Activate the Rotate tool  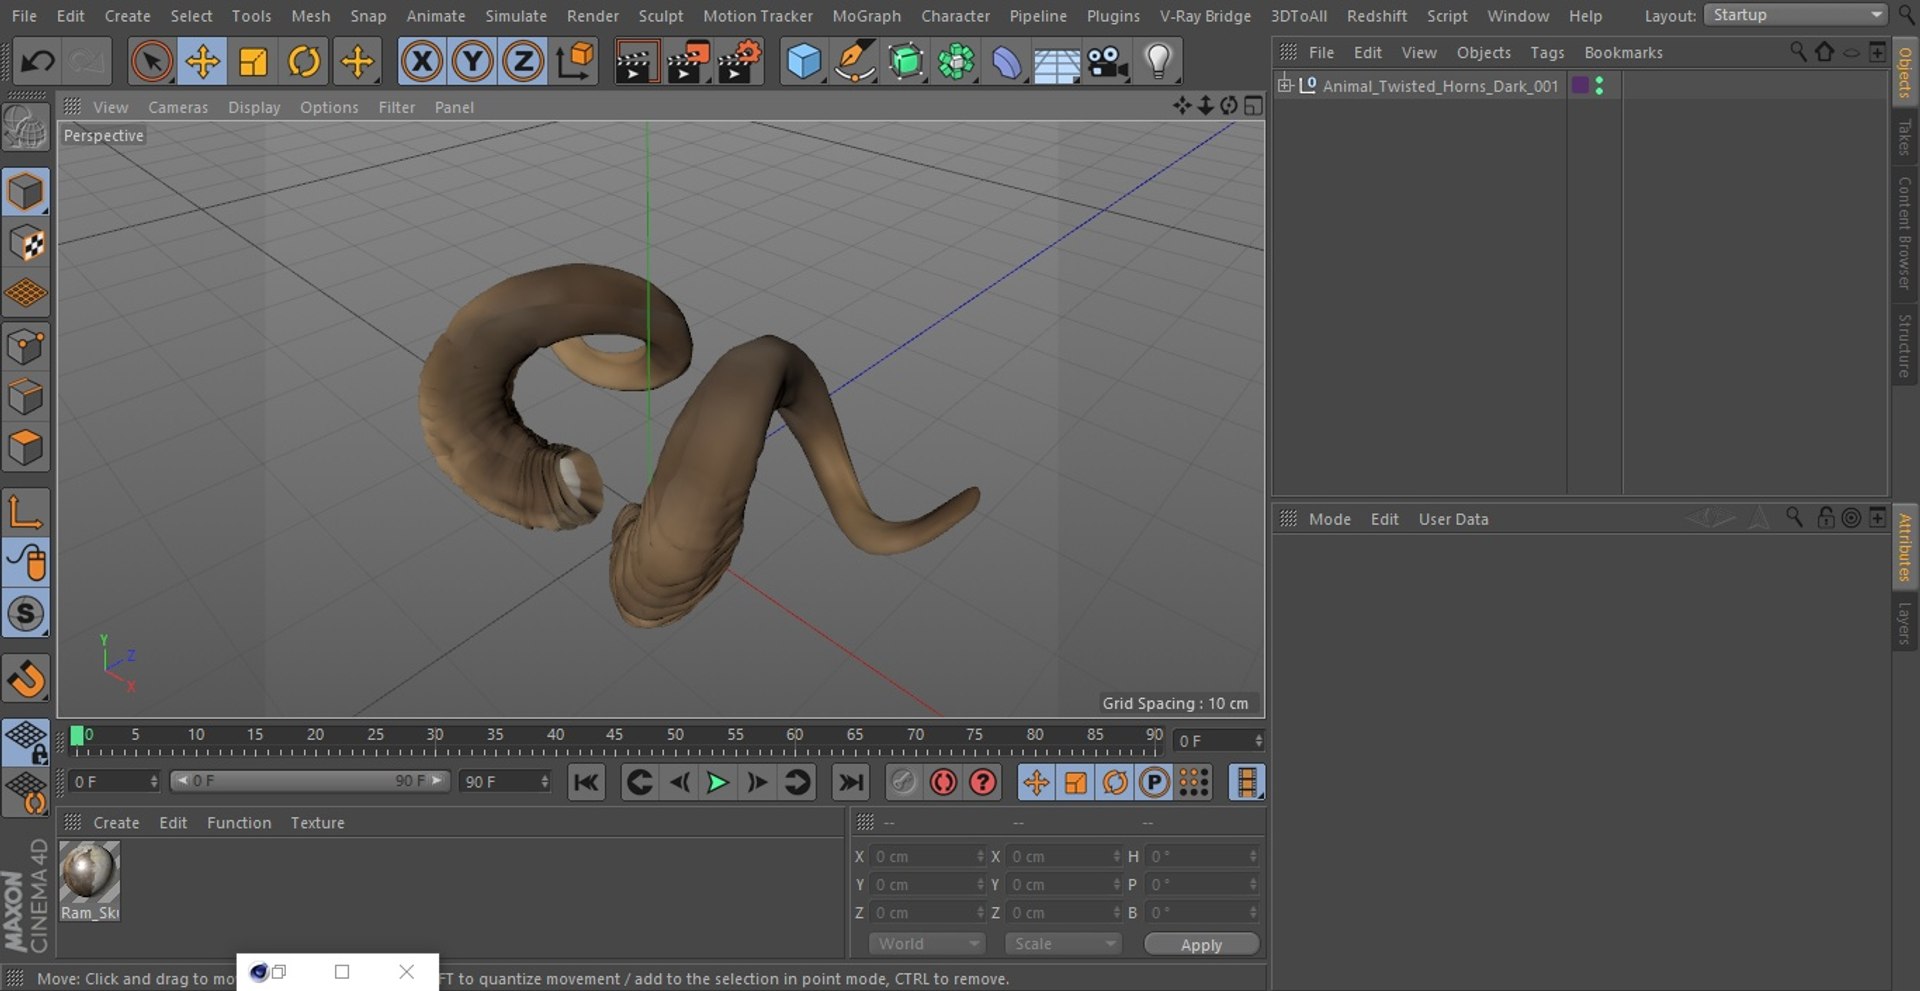point(304,62)
